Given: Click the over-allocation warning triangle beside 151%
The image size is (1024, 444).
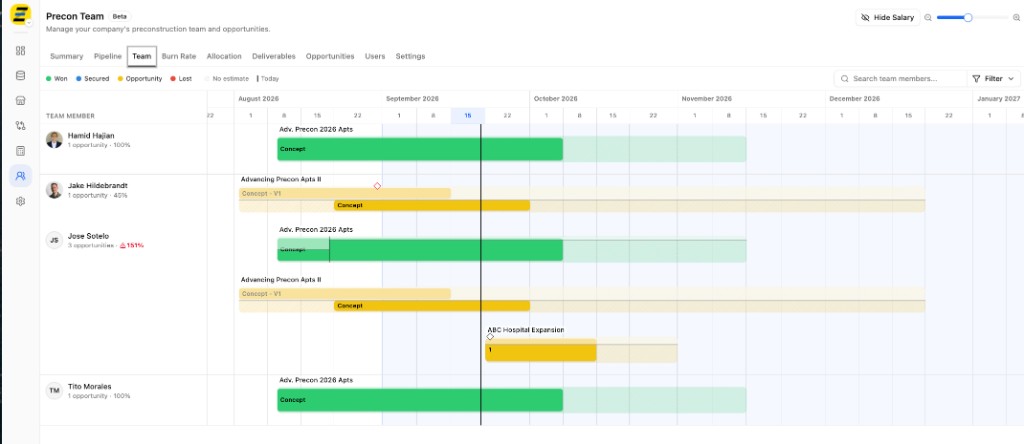Looking at the screenshot, I should click(x=123, y=246).
